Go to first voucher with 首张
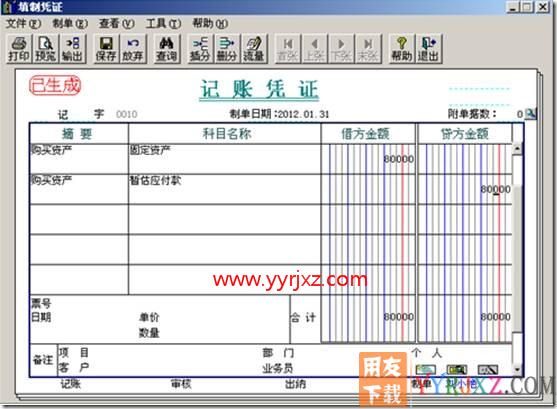Screen dimensions: 557x409 288,49
